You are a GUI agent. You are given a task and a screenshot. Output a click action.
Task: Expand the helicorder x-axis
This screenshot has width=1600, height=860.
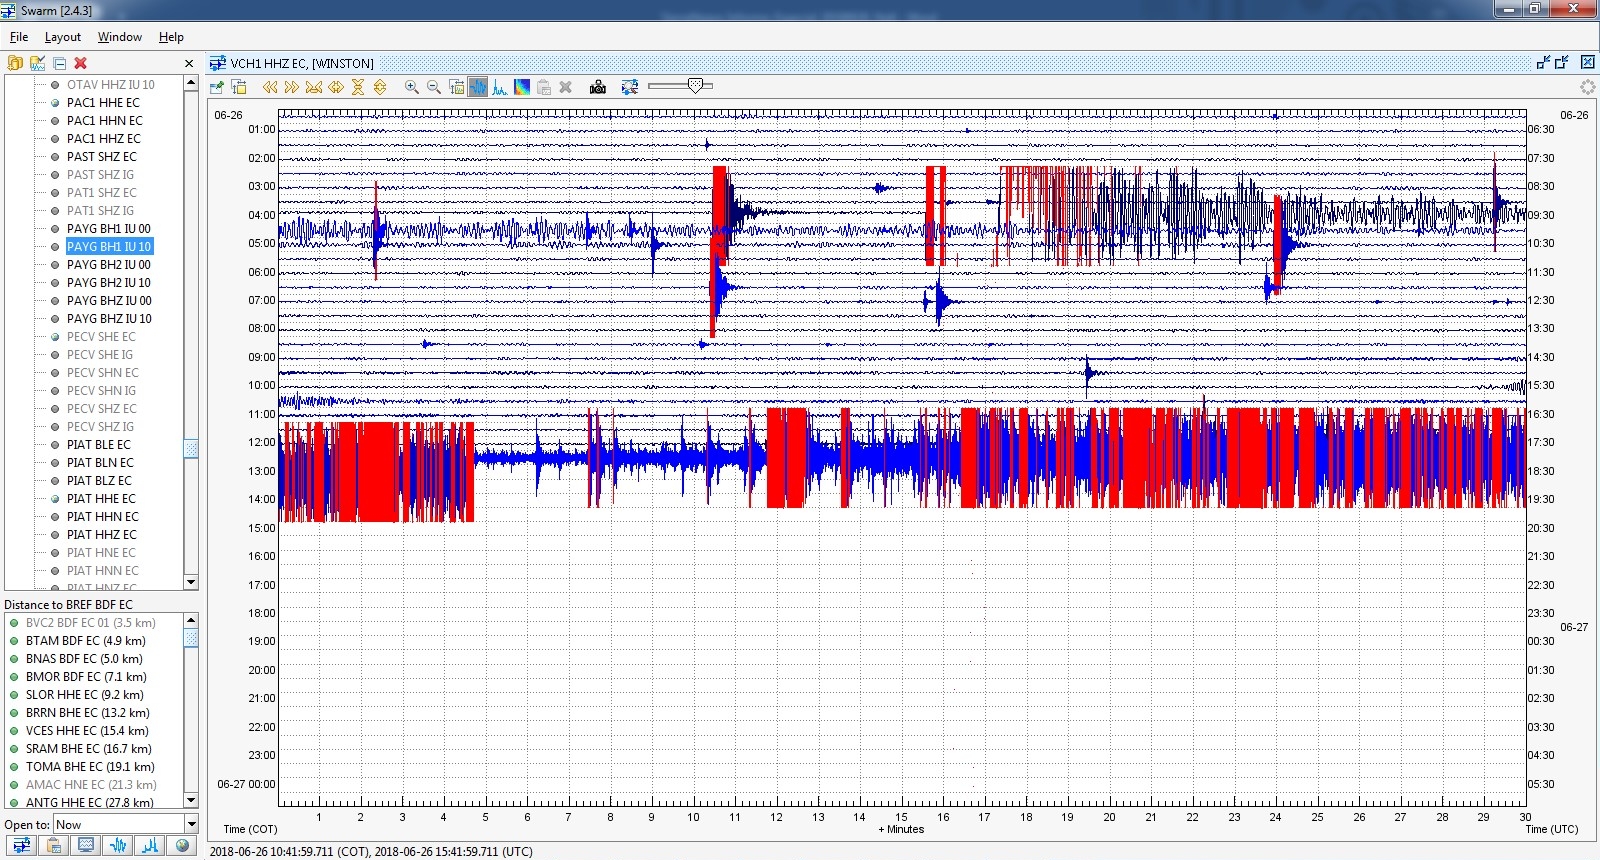pyautogui.click(x=336, y=87)
